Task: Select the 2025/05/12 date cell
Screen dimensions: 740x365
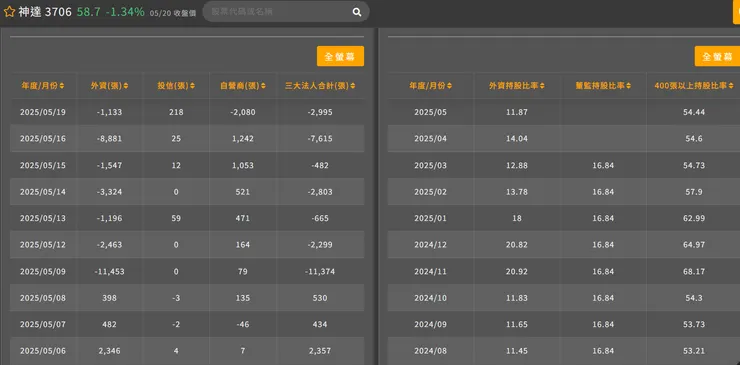Action: pyautogui.click(x=43, y=245)
